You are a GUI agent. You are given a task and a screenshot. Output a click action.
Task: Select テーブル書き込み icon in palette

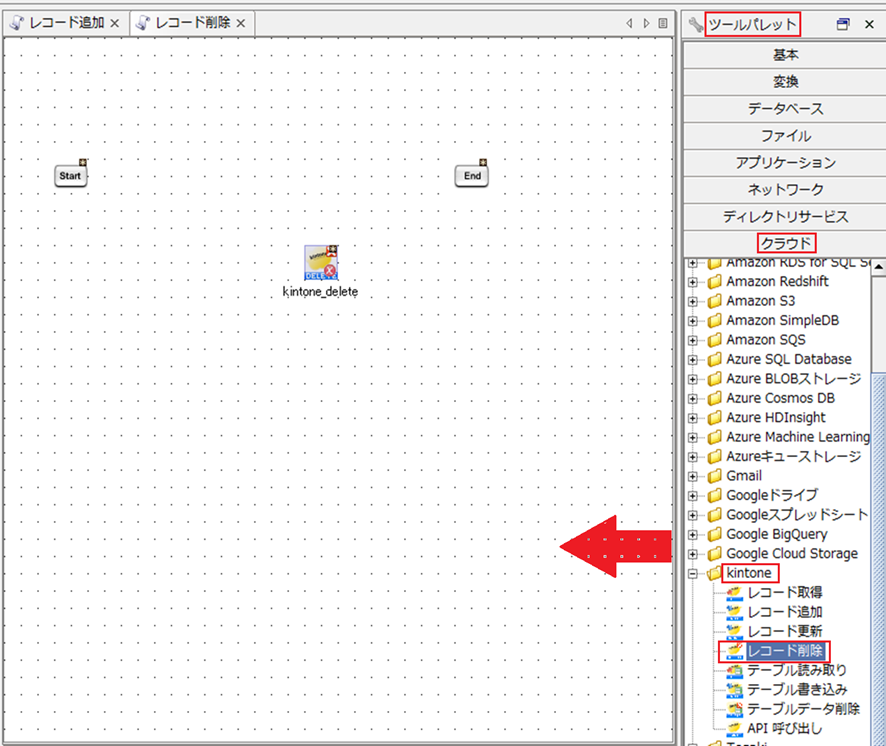click(734, 689)
